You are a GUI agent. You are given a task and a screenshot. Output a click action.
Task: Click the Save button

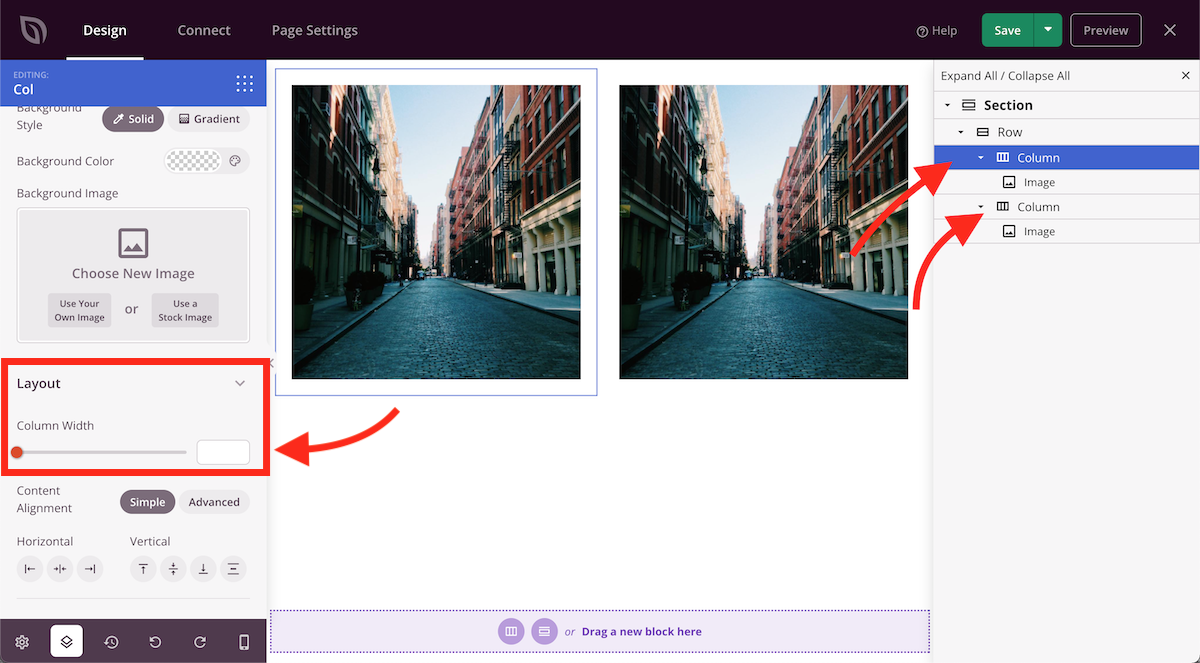(x=1007, y=30)
